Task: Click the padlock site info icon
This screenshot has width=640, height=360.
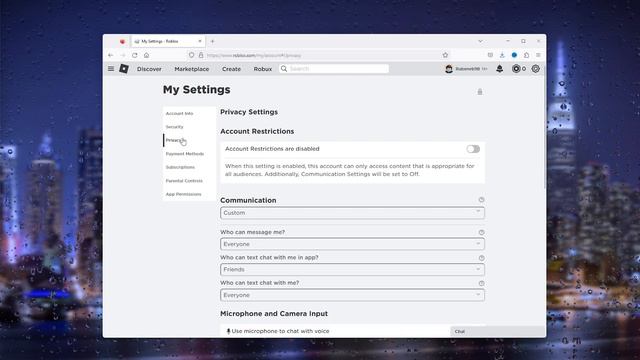Action: point(201,55)
